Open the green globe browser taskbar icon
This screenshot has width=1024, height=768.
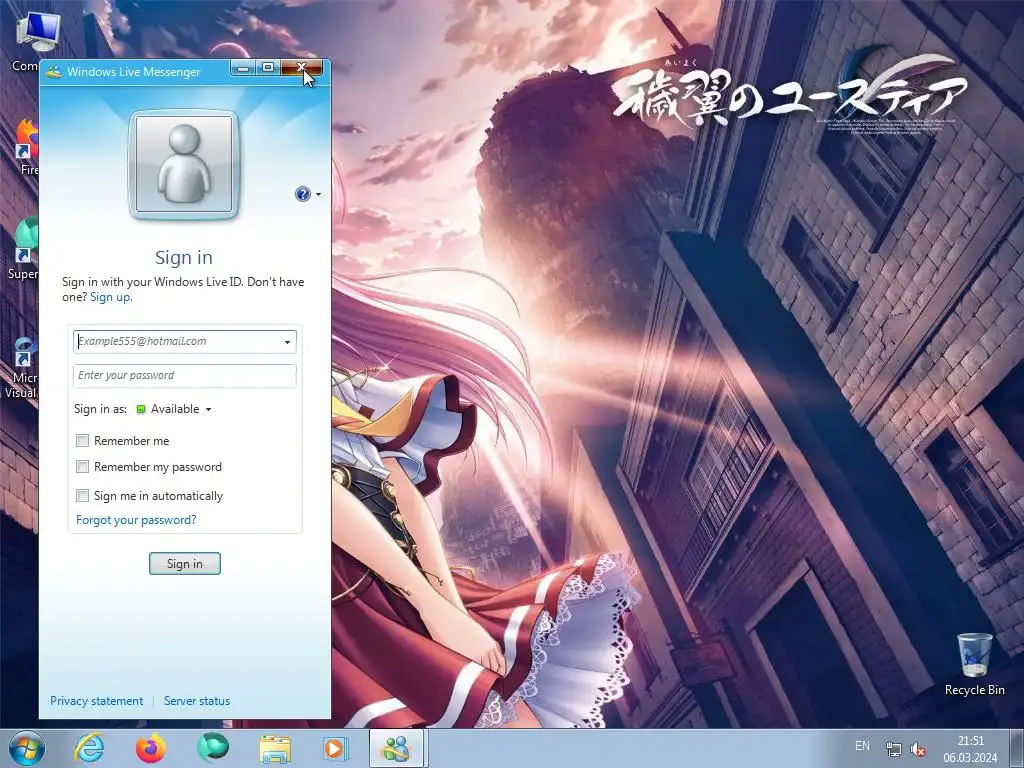click(213, 748)
